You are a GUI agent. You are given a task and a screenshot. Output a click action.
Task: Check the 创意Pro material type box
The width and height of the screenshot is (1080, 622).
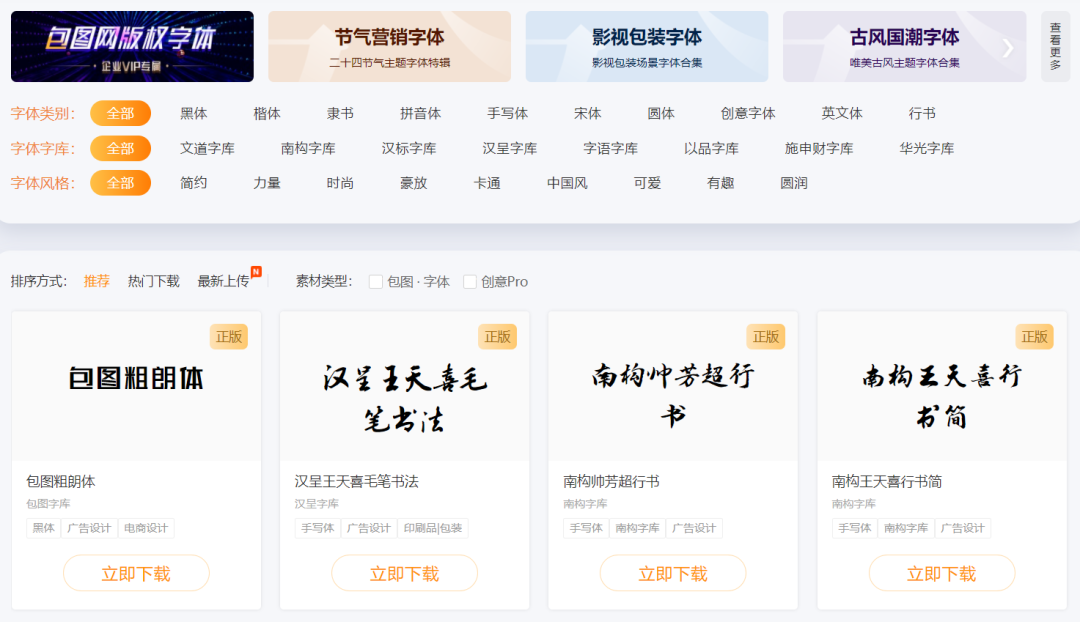click(x=470, y=282)
